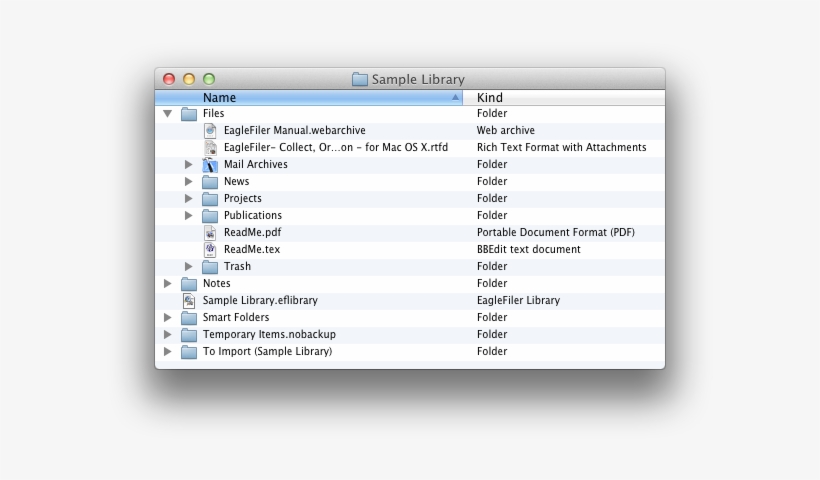
Task: Expand the Temporary Items.nobackup folder
Action: pyautogui.click(x=167, y=335)
